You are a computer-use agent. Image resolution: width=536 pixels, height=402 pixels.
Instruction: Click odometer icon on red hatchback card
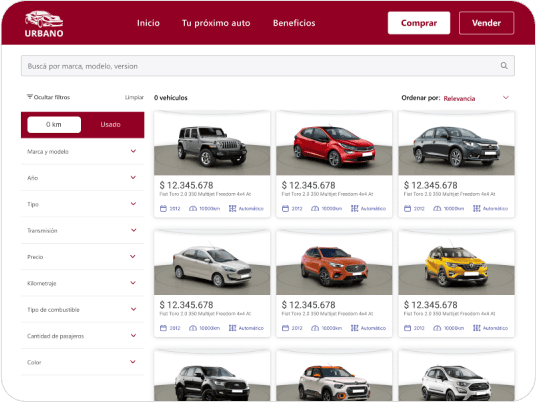click(x=315, y=209)
